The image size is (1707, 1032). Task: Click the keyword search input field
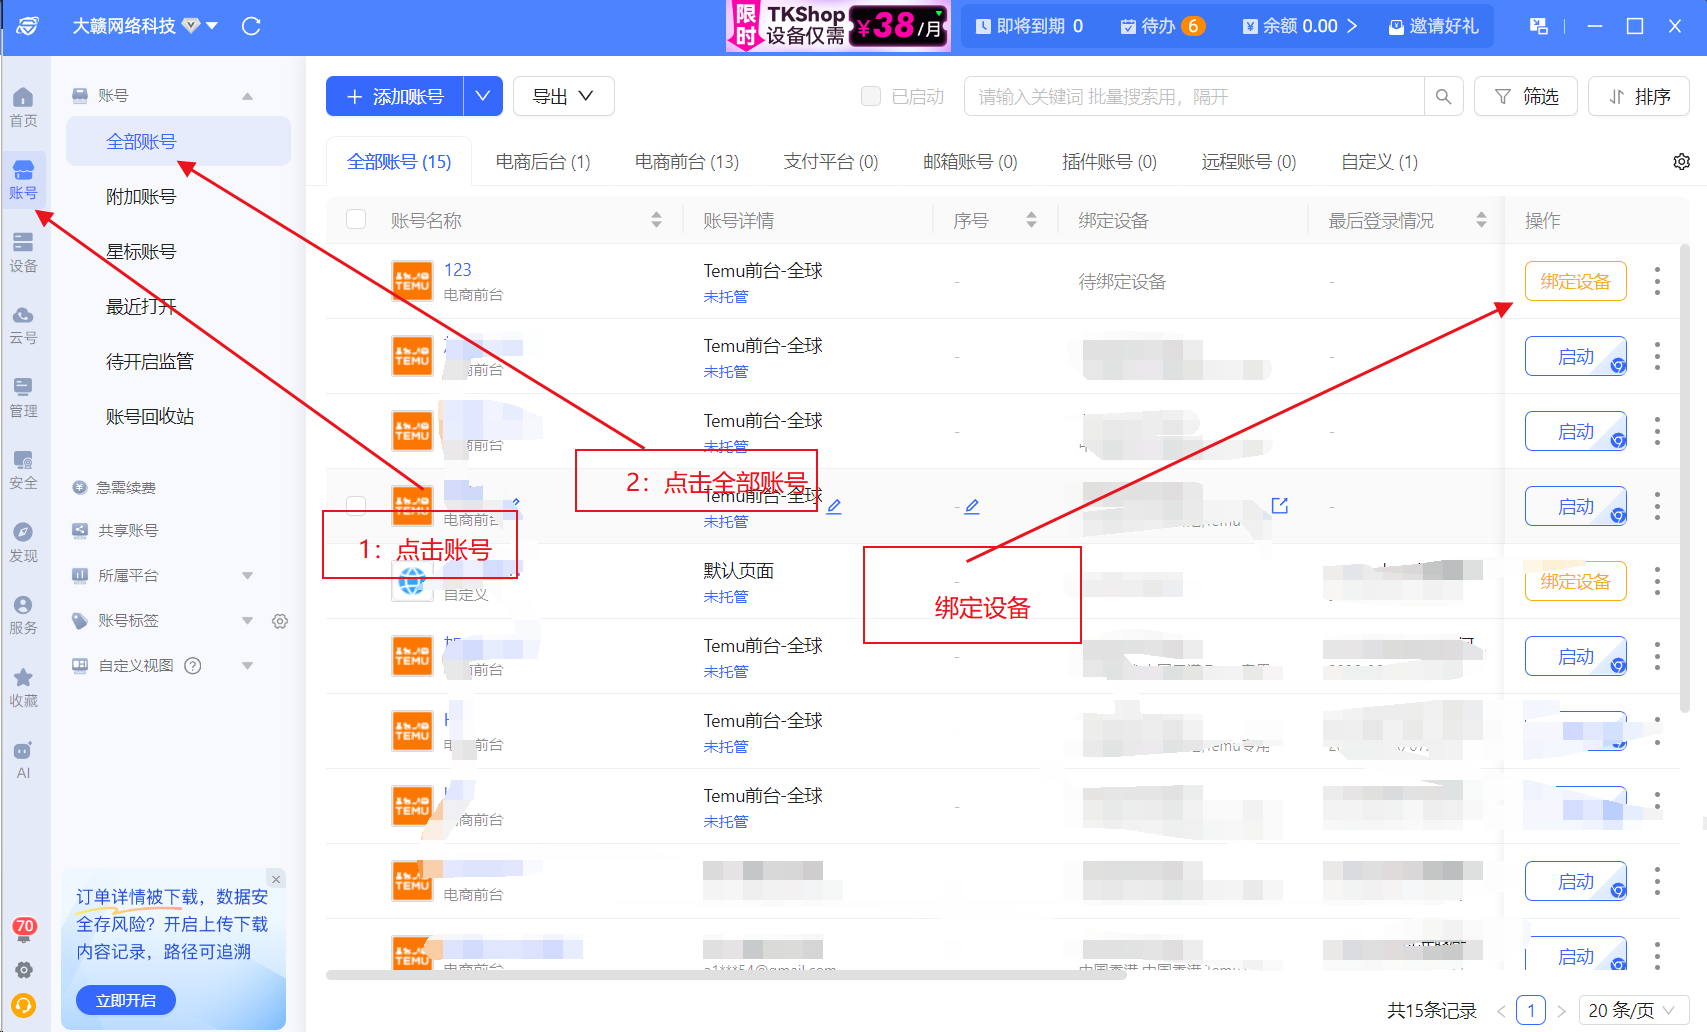1195,96
